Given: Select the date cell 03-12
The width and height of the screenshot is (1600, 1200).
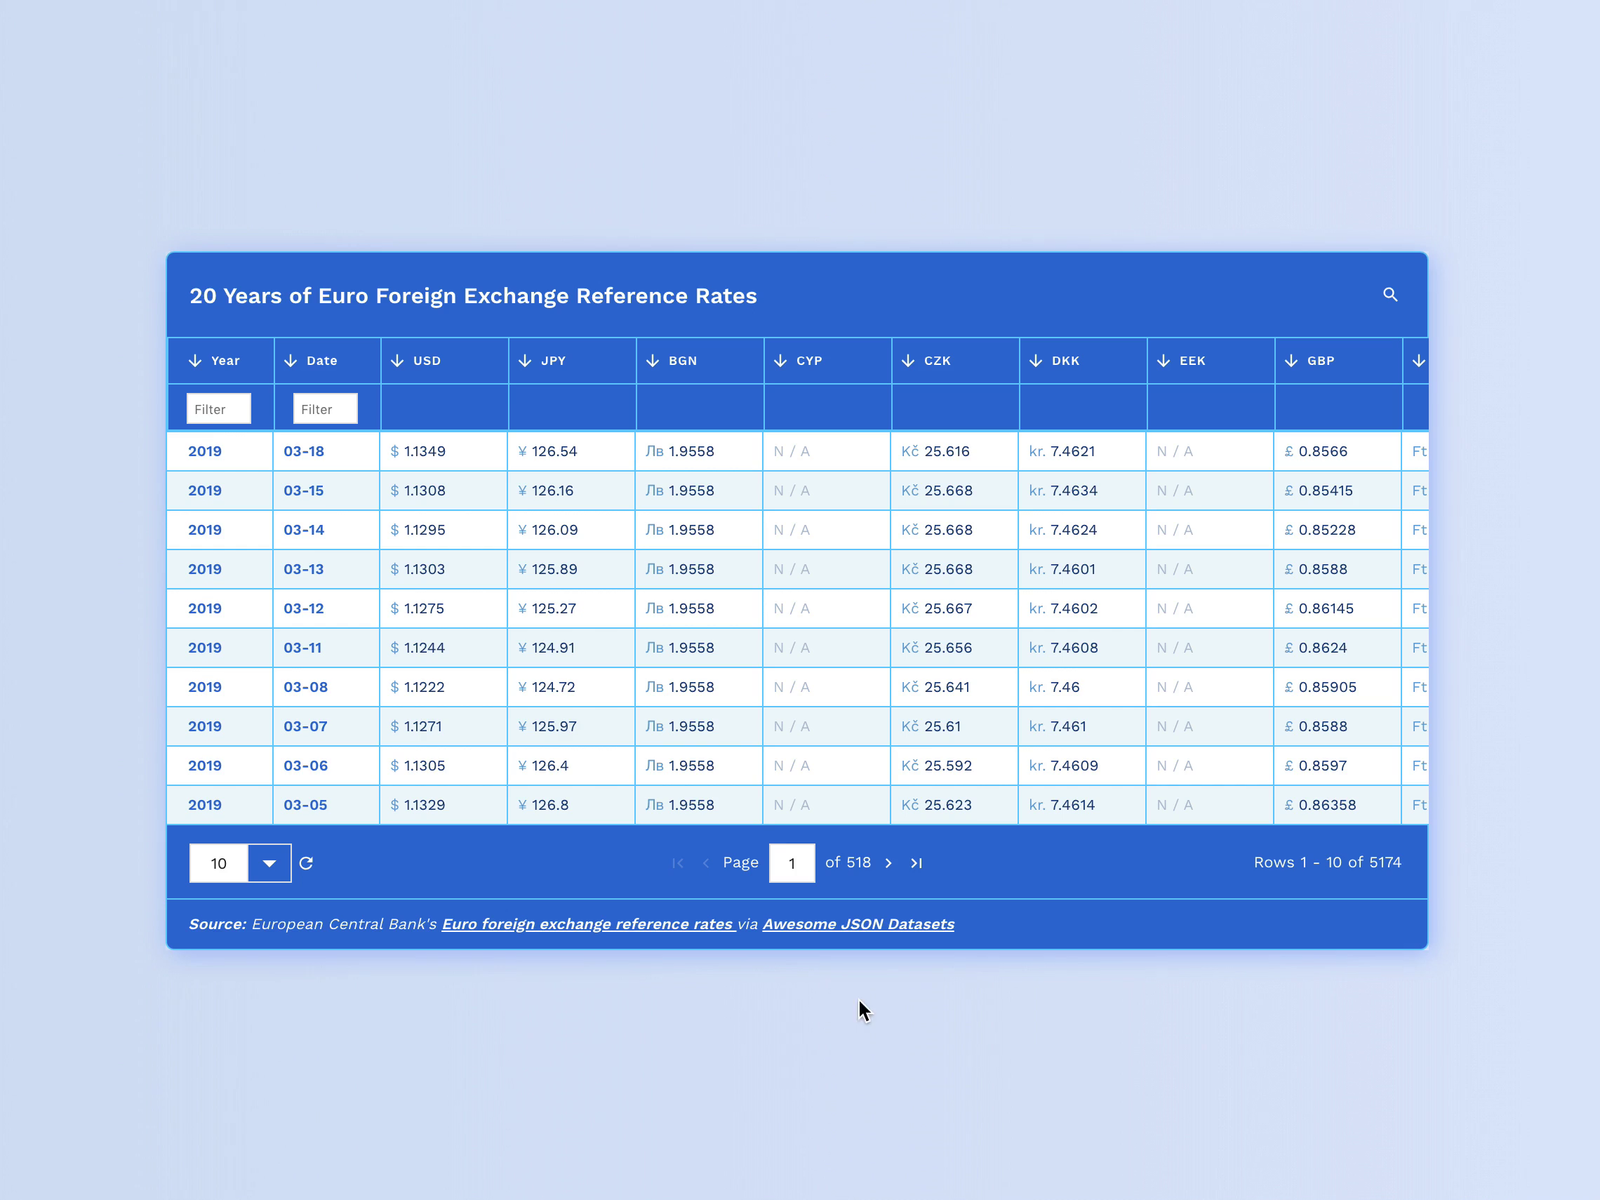Looking at the screenshot, I should pyautogui.click(x=304, y=608).
